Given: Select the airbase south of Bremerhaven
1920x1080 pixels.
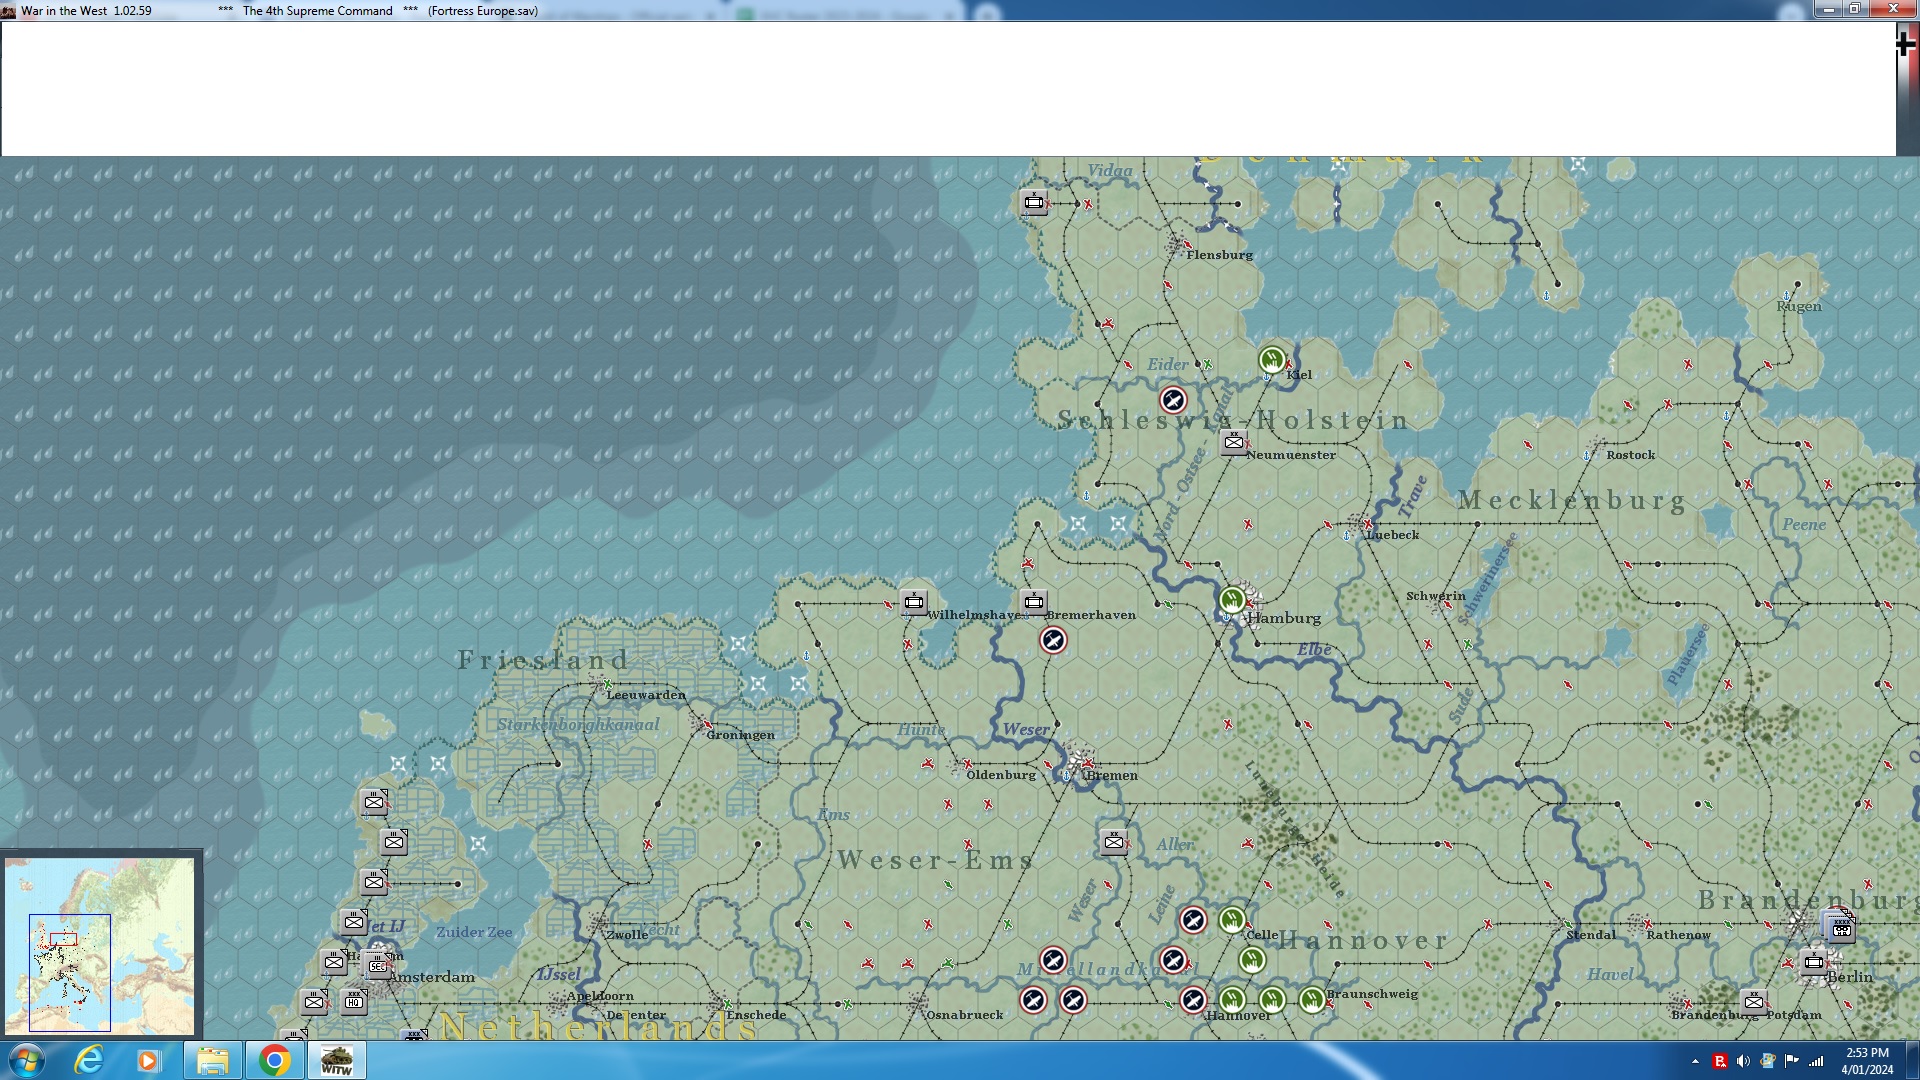Looking at the screenshot, I should coord(1053,641).
